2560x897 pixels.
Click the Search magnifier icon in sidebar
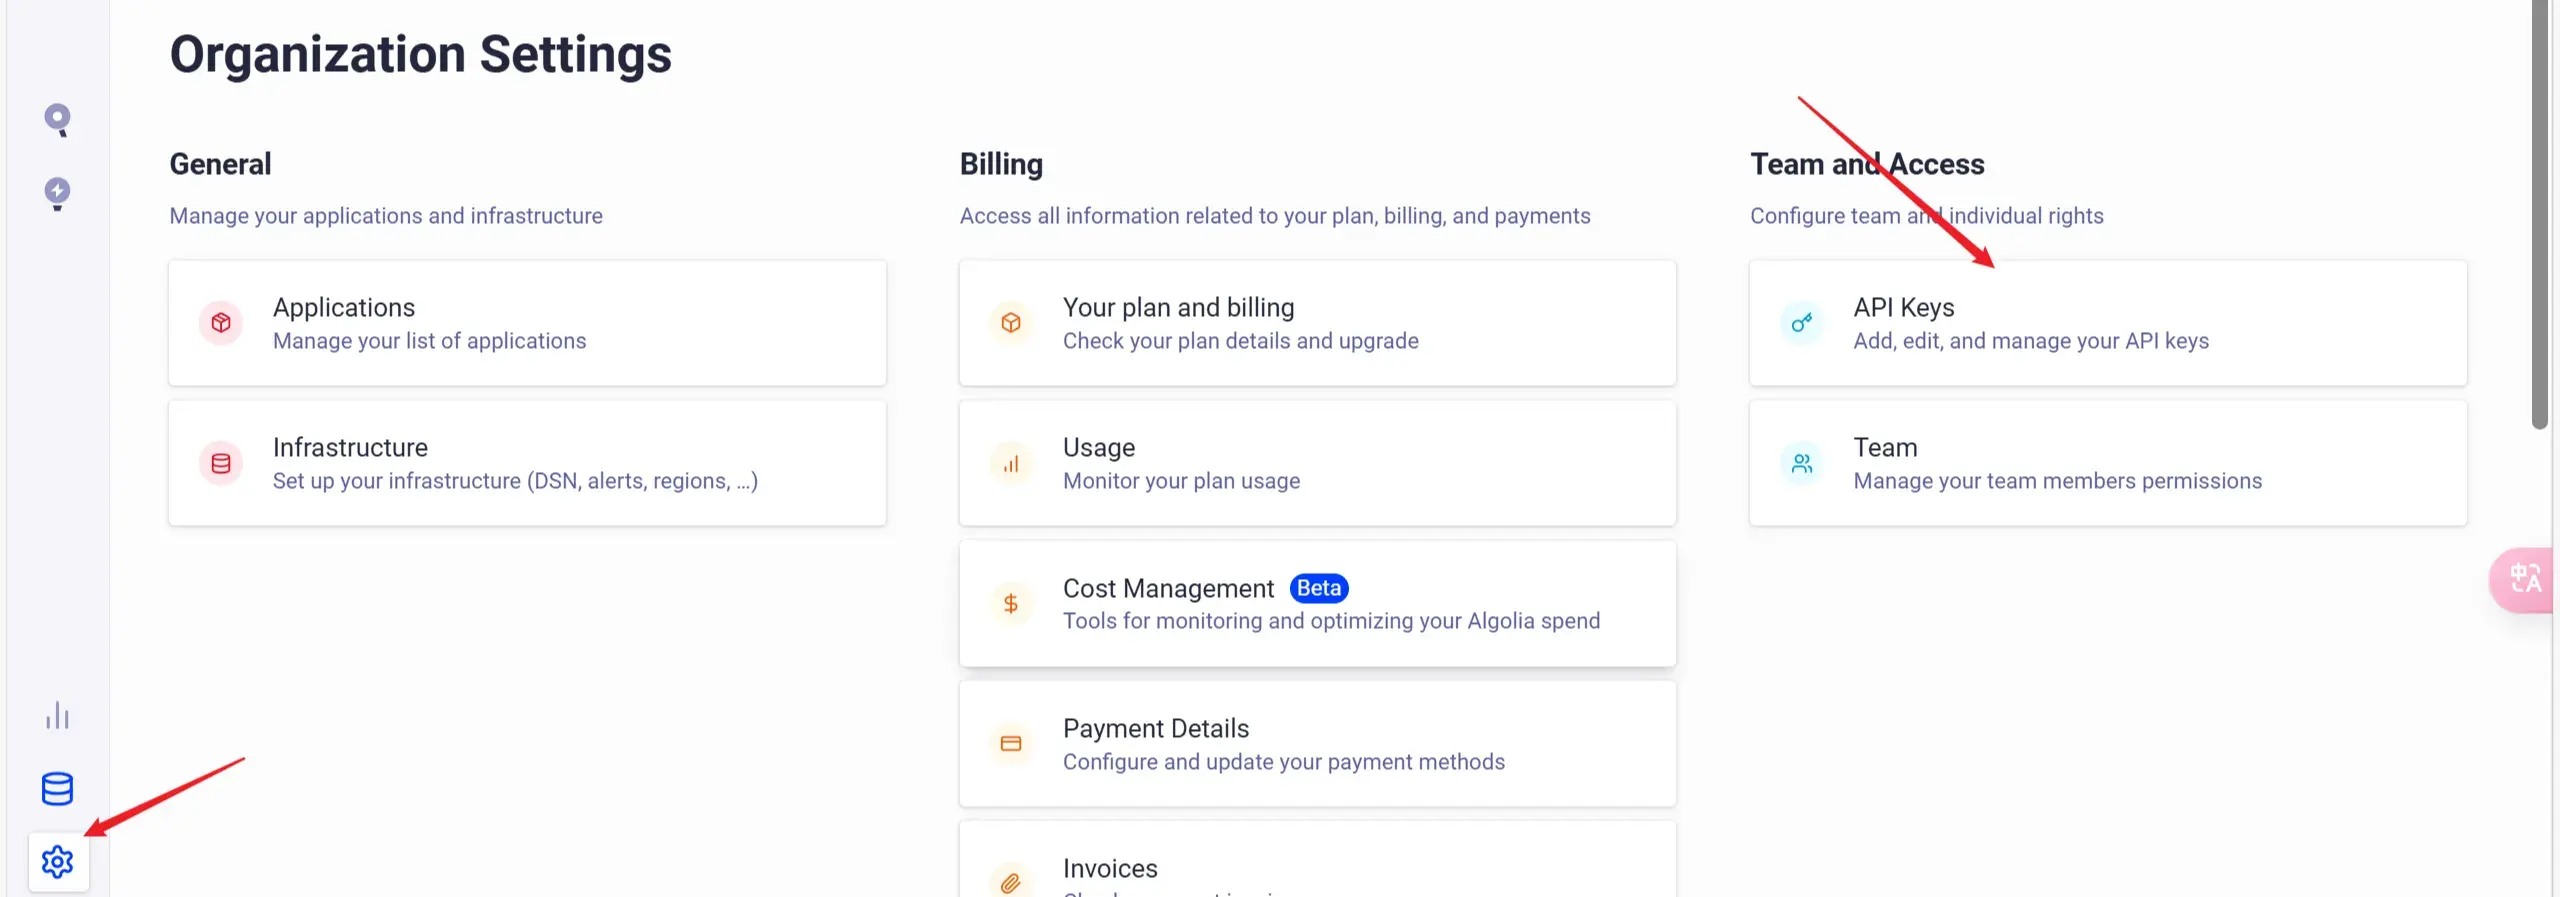point(57,120)
